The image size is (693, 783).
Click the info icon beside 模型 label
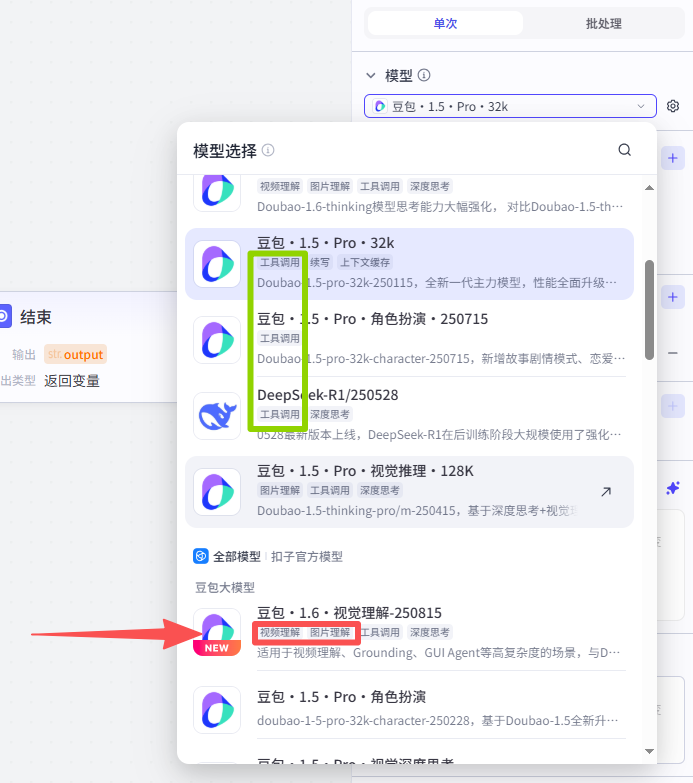click(x=424, y=75)
